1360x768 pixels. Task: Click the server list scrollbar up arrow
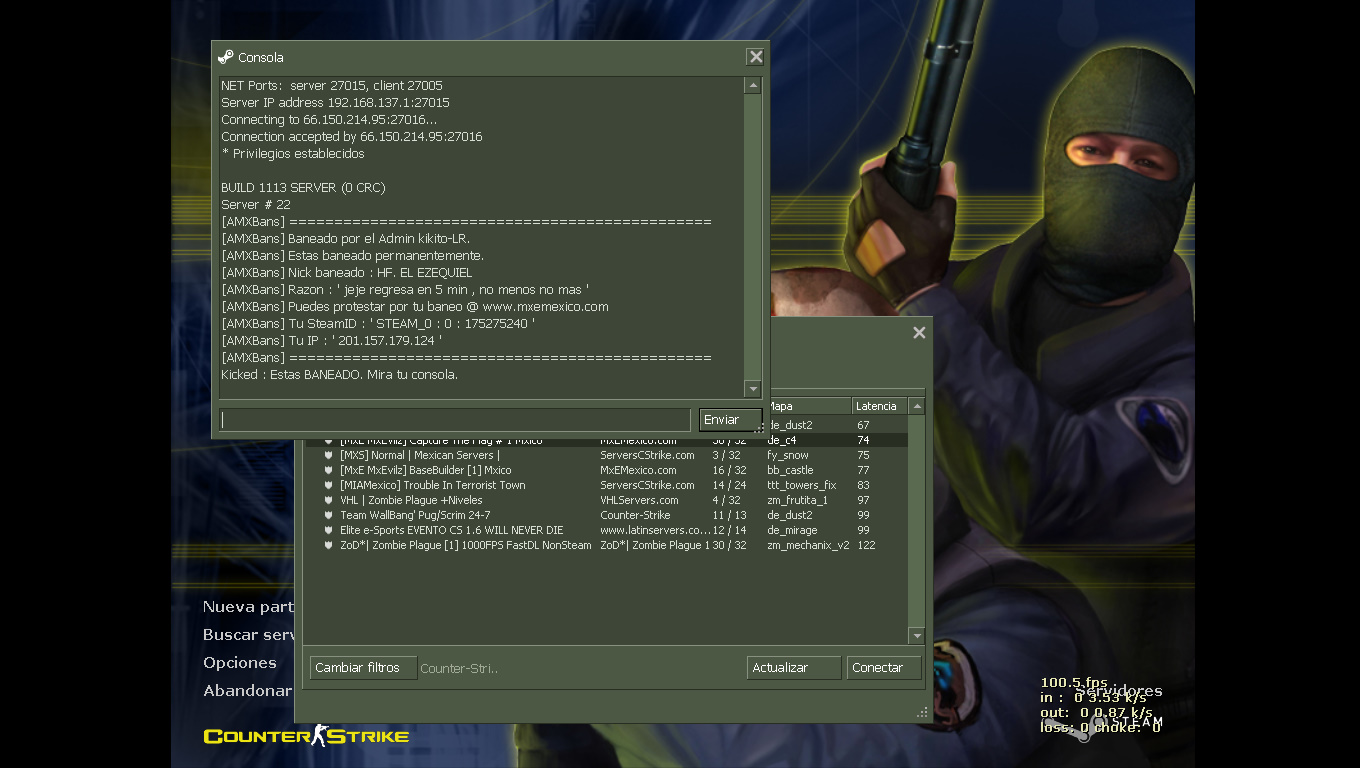coord(917,406)
